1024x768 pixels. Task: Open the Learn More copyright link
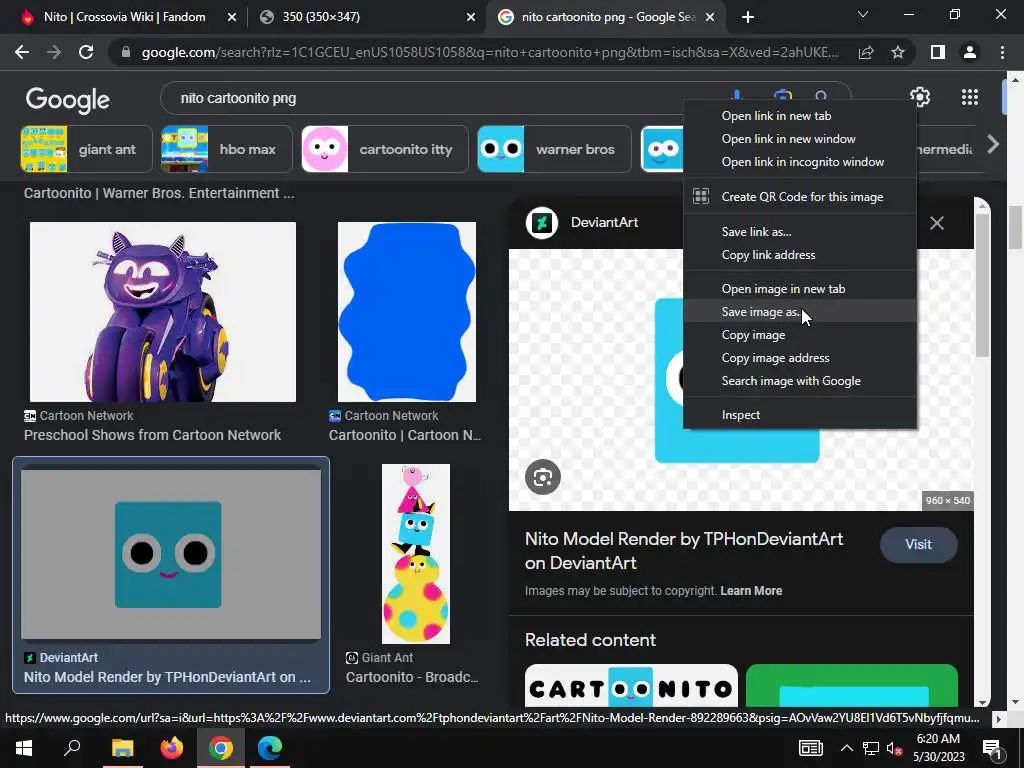pos(751,590)
